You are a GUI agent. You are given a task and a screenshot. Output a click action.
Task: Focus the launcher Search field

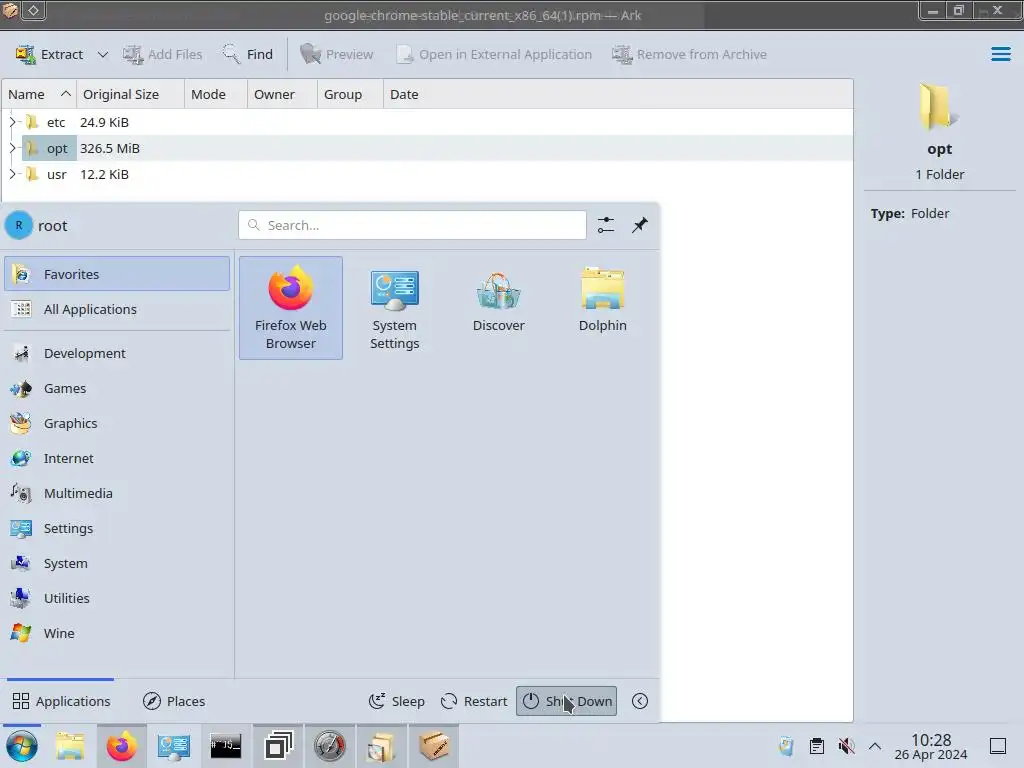click(x=412, y=225)
